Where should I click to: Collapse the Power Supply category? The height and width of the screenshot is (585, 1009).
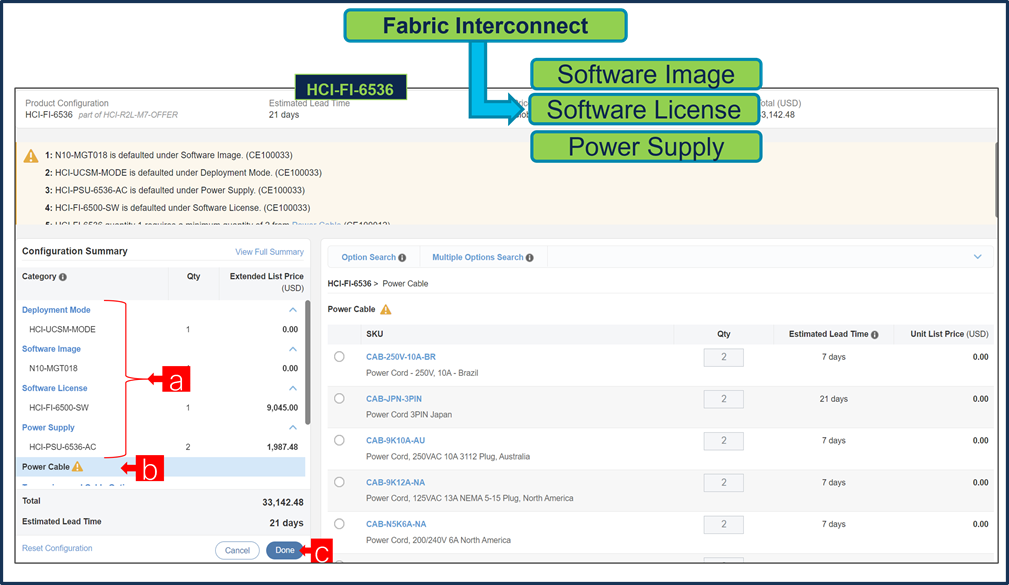pyautogui.click(x=293, y=427)
